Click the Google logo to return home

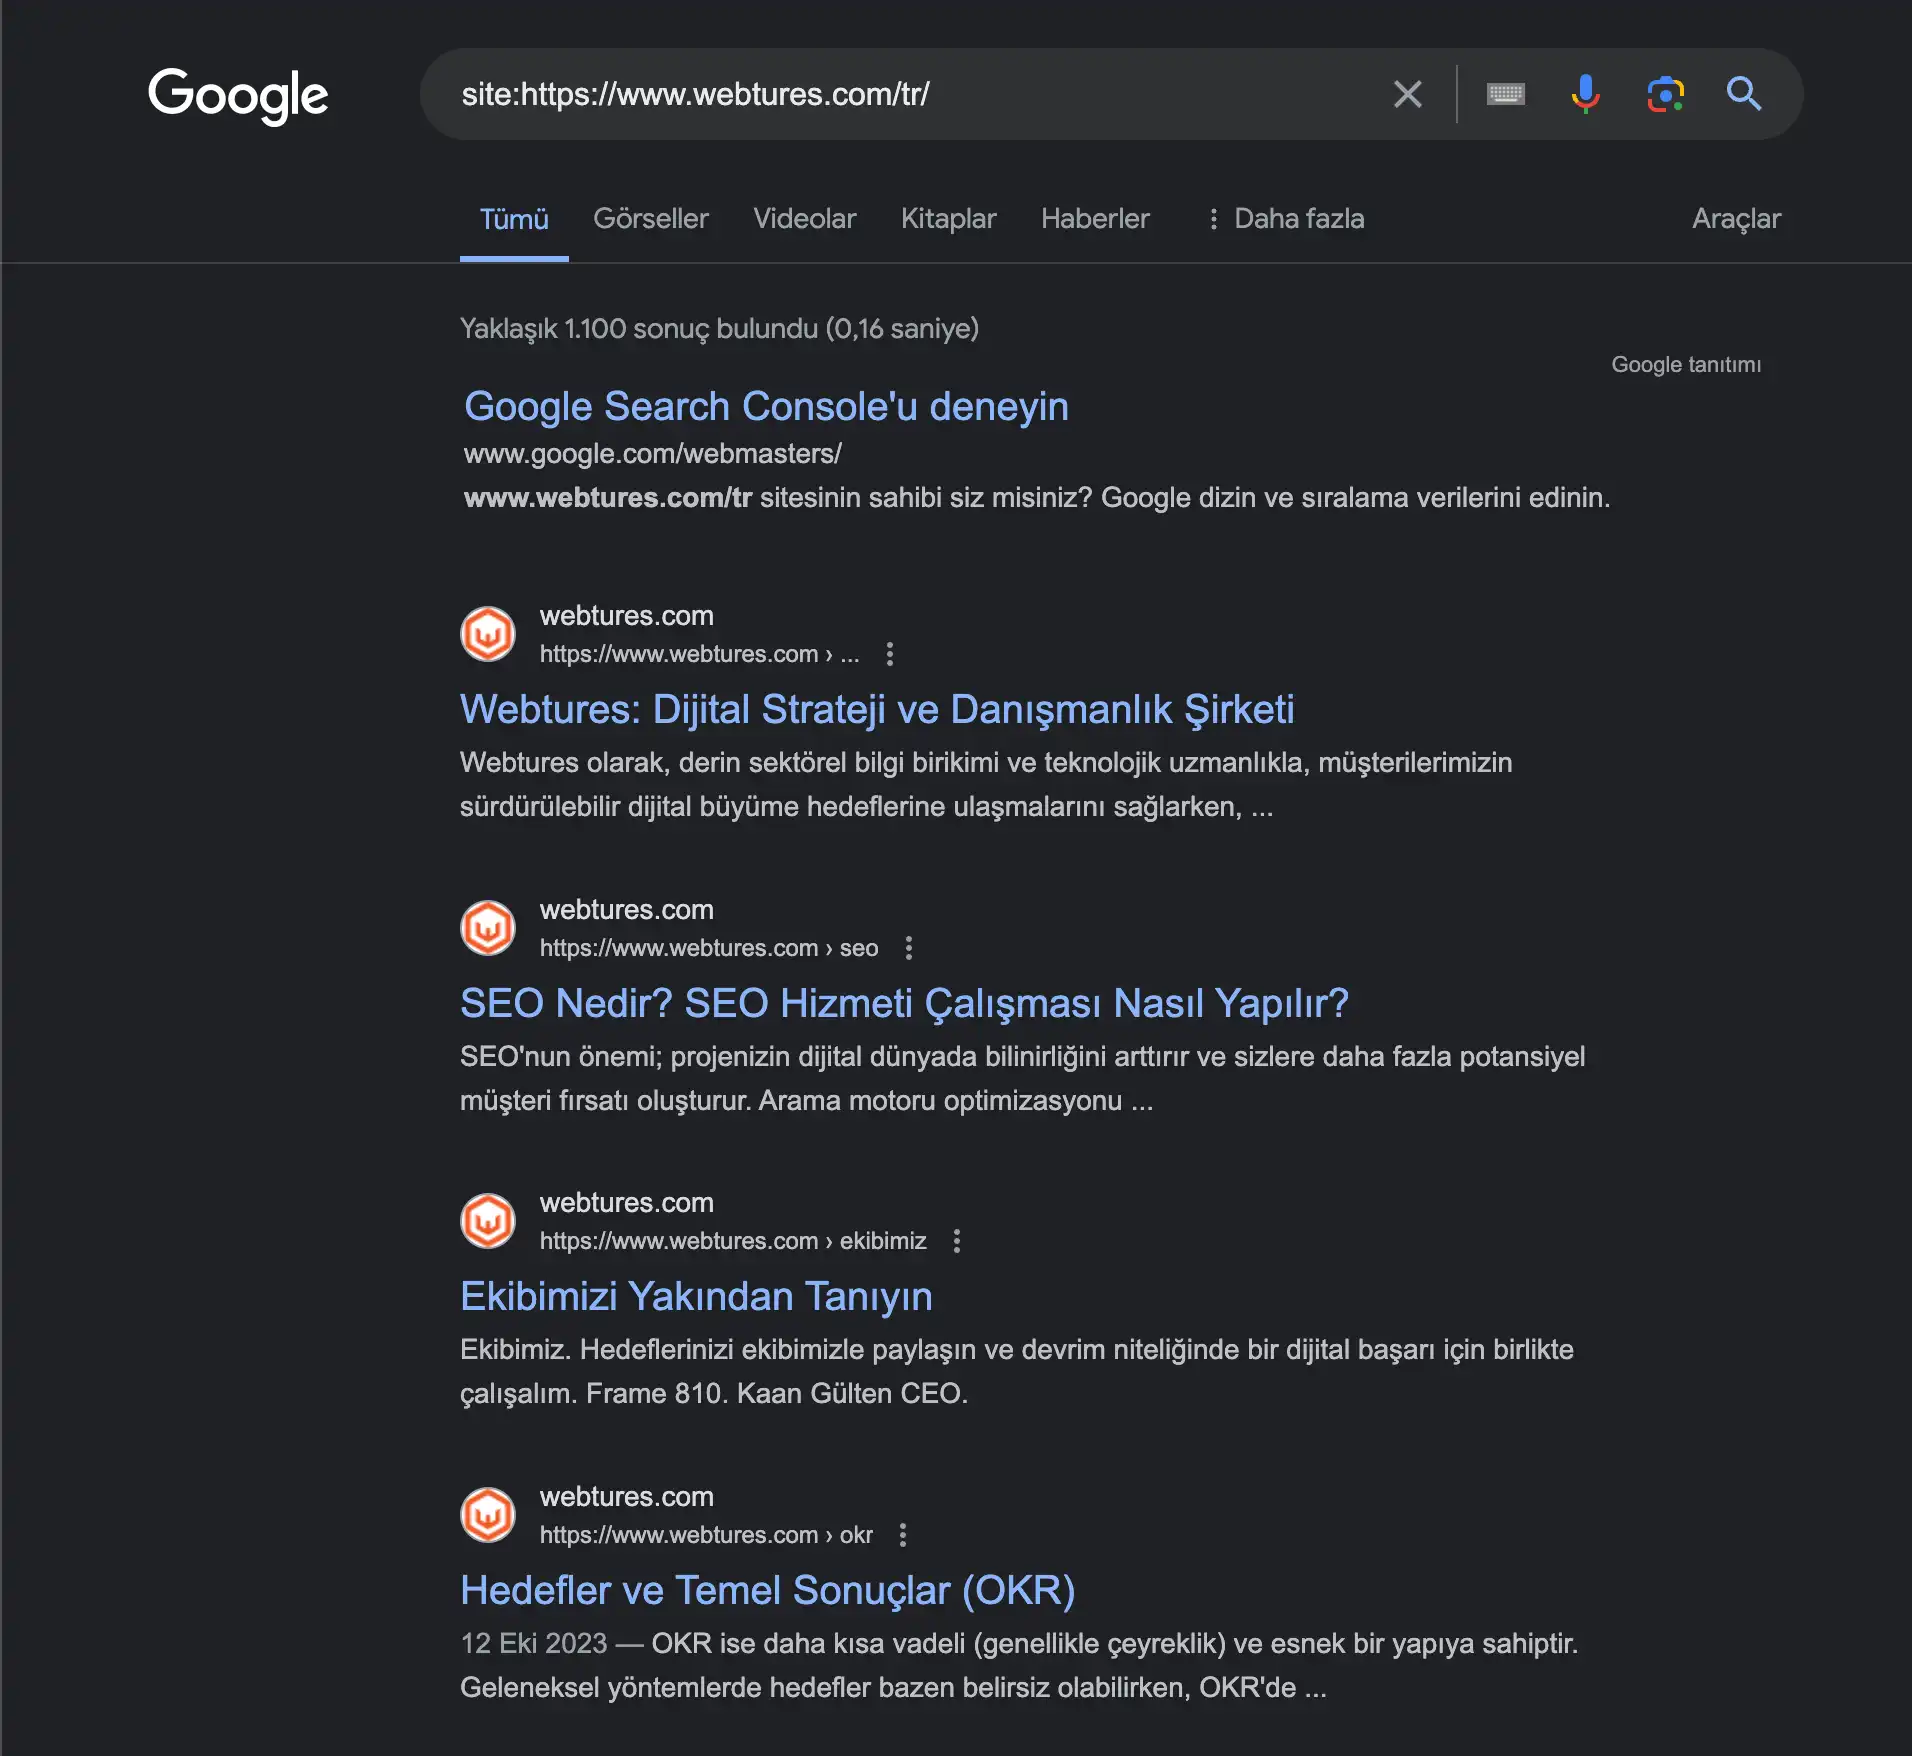click(x=237, y=95)
